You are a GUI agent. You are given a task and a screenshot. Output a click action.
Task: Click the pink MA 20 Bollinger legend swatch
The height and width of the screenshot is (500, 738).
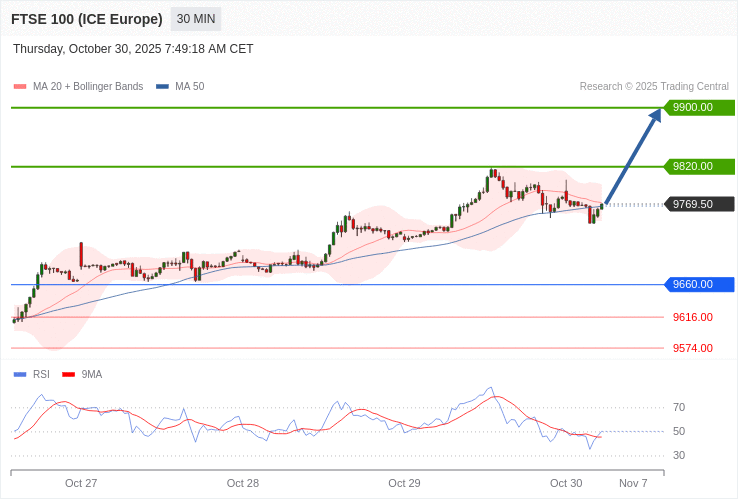tap(20, 87)
